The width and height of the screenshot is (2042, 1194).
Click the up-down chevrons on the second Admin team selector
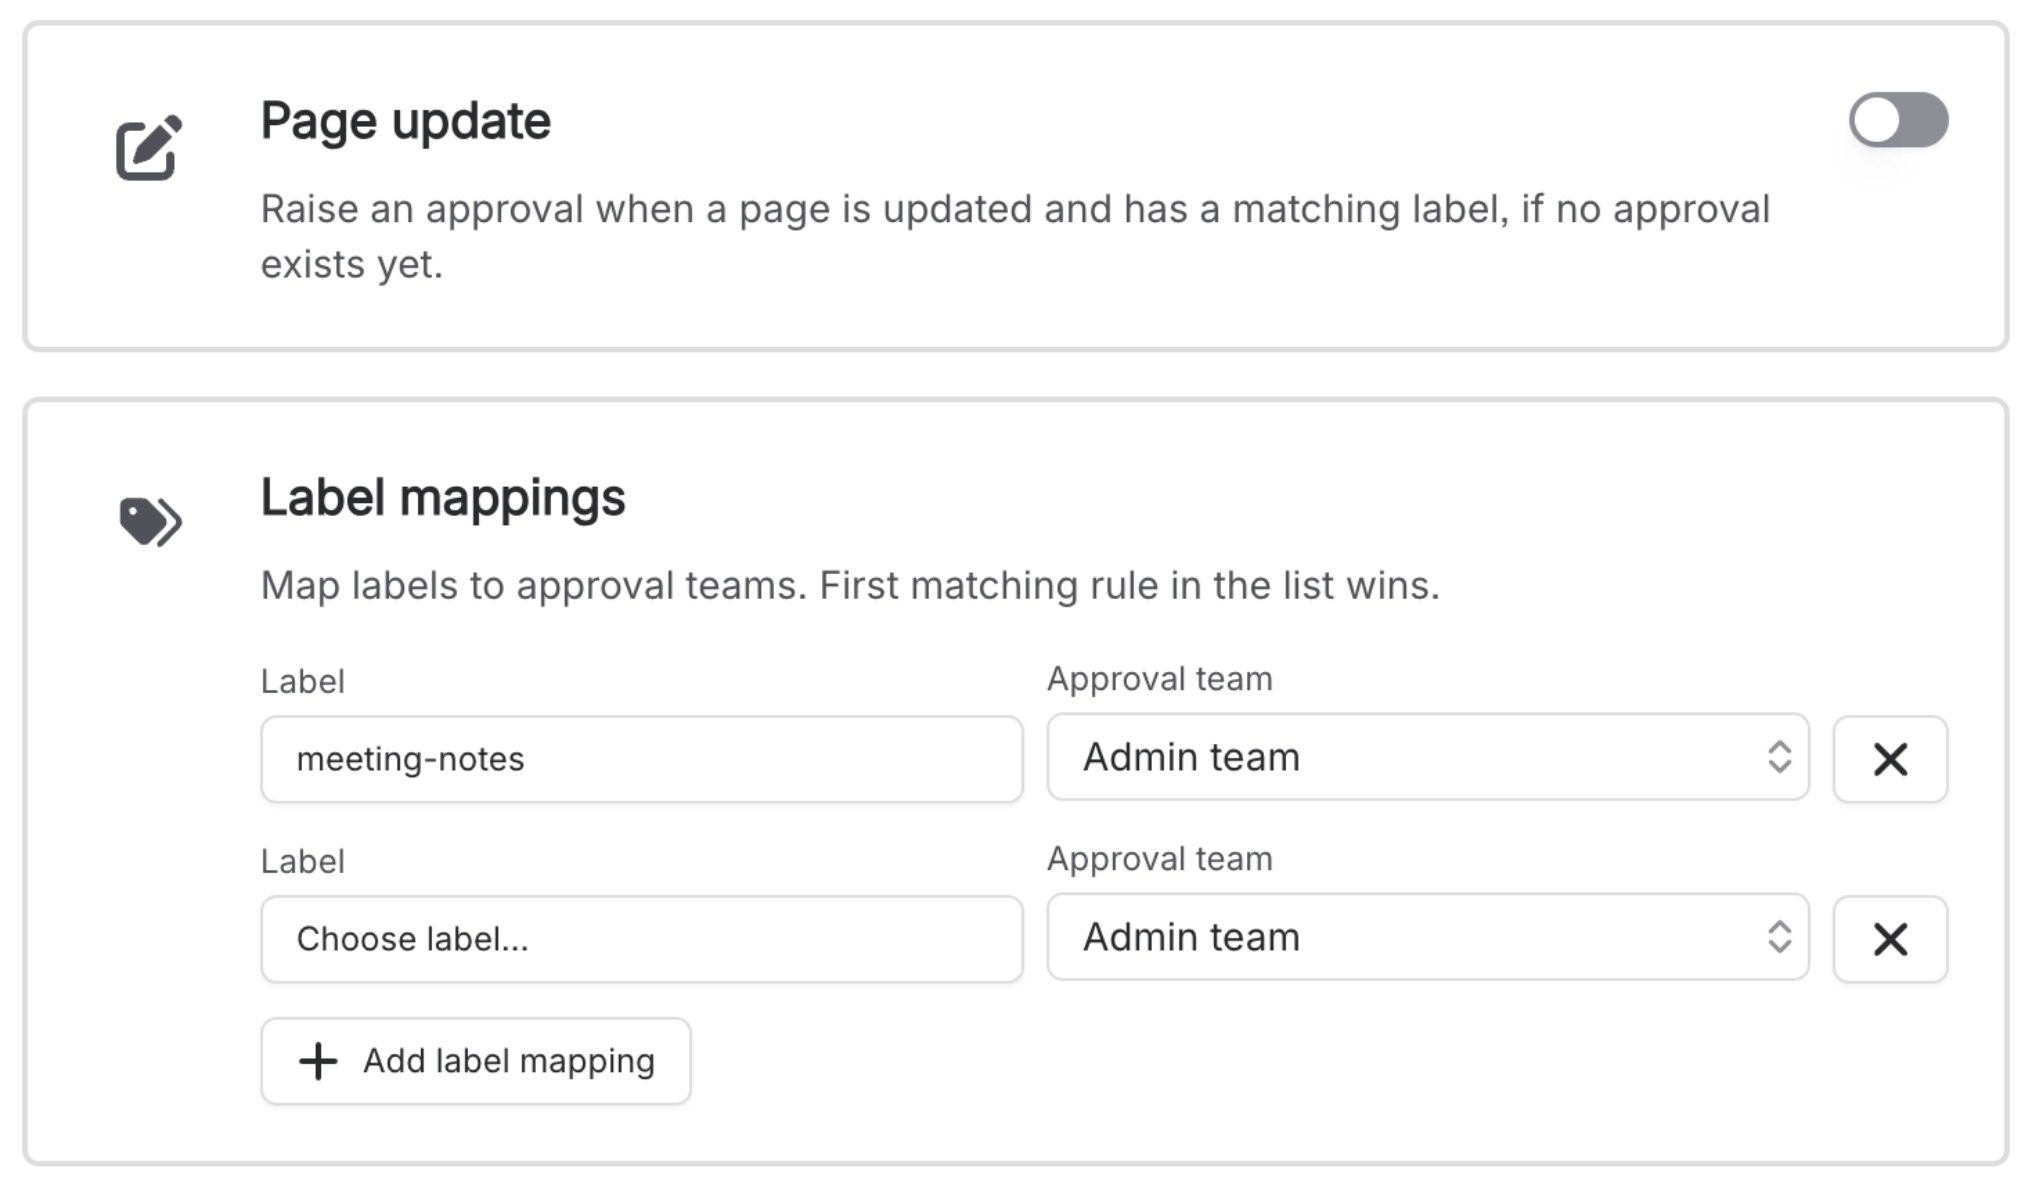pyautogui.click(x=1779, y=937)
